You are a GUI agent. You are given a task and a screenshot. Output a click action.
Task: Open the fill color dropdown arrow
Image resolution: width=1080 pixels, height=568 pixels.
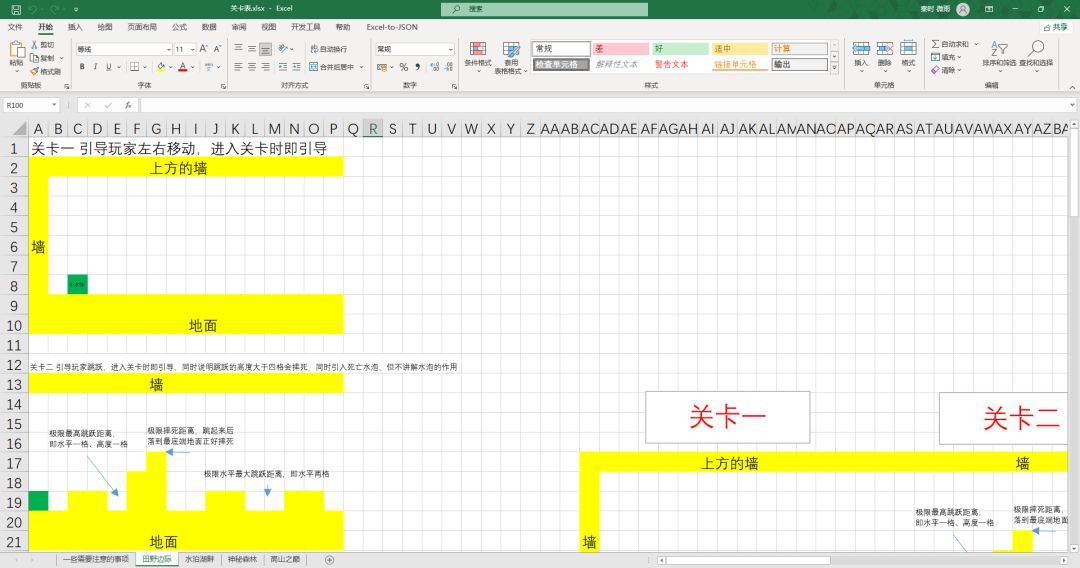coord(170,67)
